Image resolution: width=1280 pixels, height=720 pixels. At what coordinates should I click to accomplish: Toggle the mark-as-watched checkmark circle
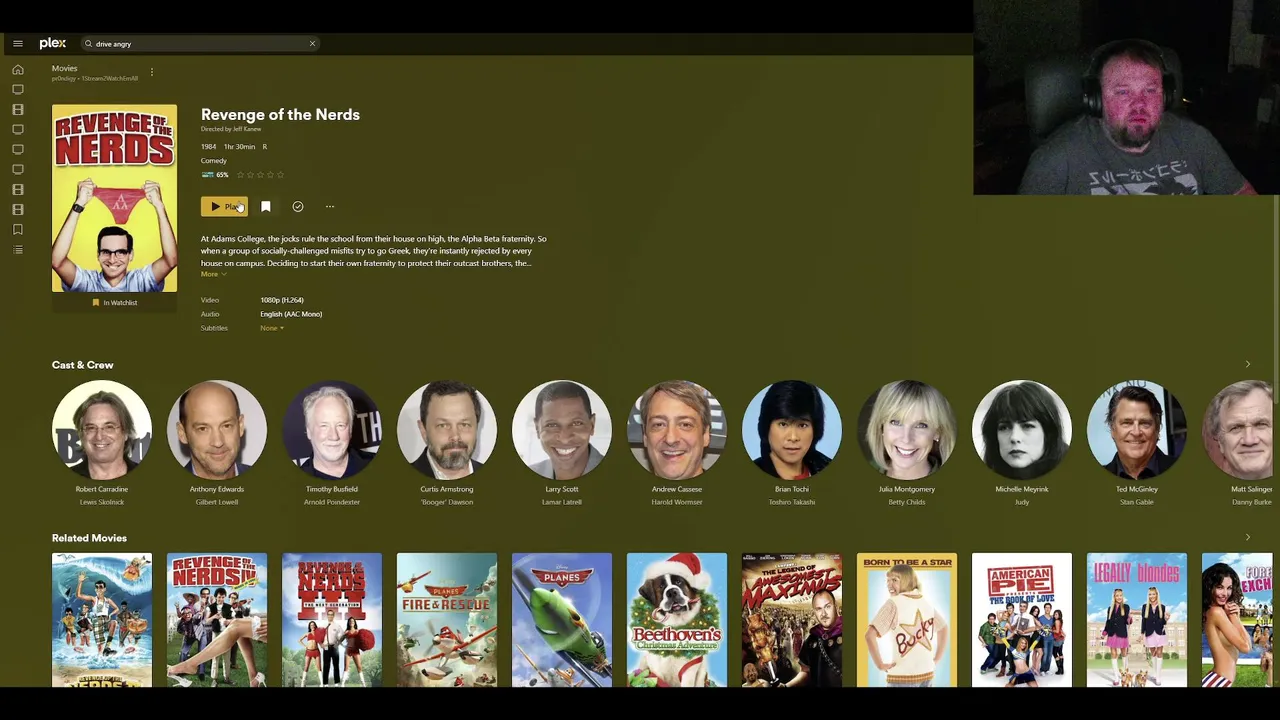(x=298, y=207)
